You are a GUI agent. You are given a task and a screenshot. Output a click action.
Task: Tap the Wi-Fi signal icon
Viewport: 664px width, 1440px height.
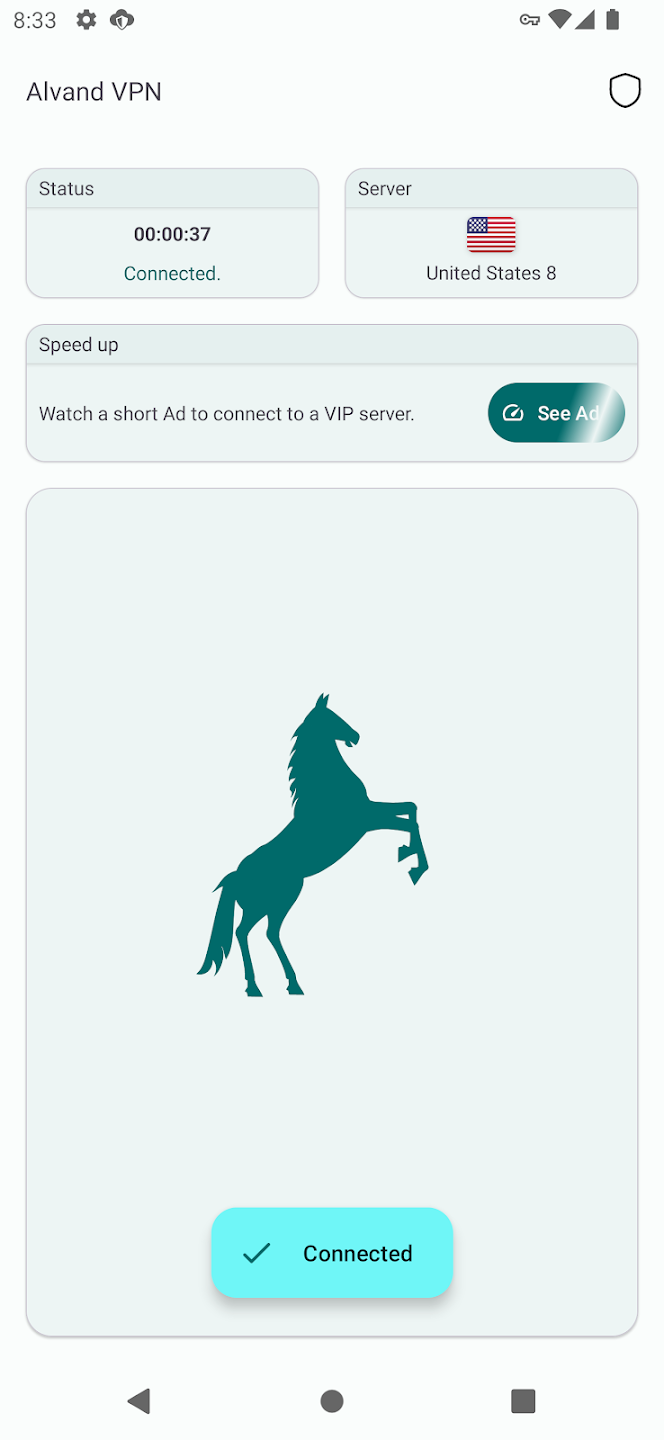point(561,20)
